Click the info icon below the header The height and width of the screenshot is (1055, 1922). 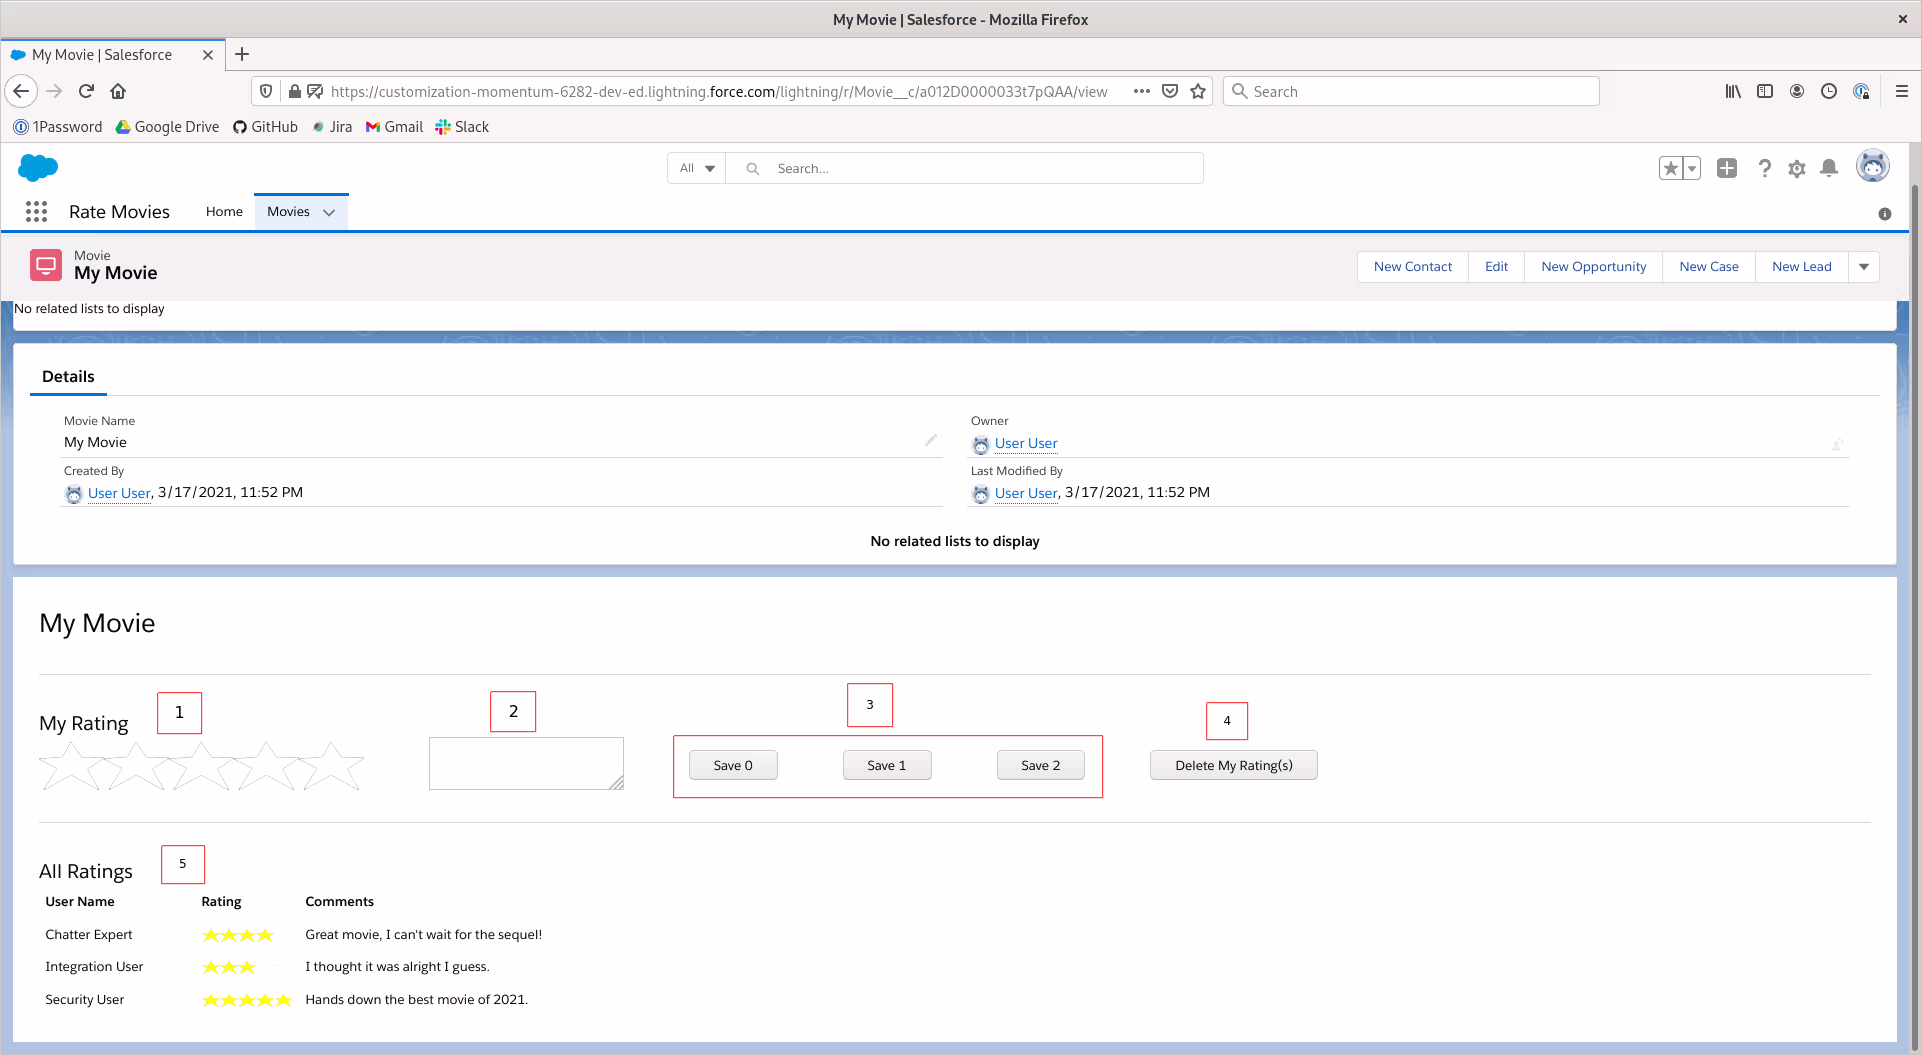1885,214
